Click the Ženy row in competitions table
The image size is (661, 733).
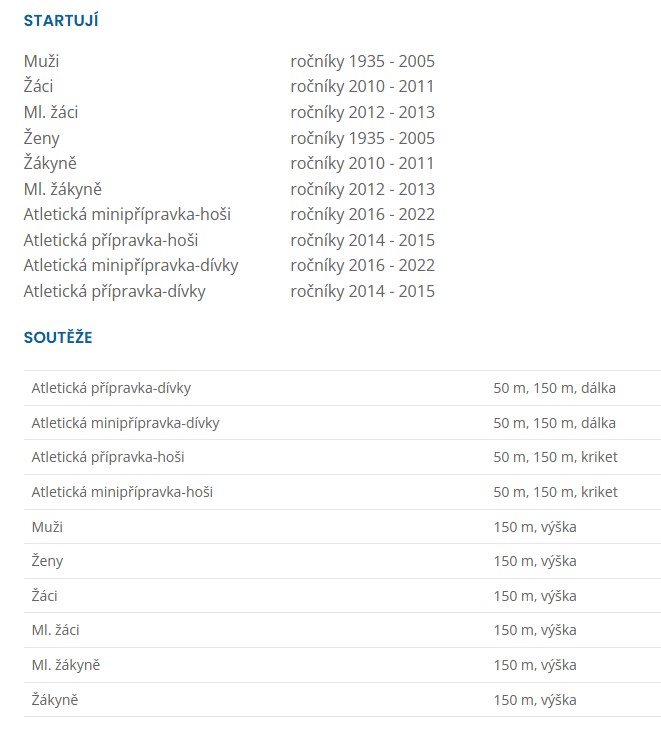coord(47,561)
